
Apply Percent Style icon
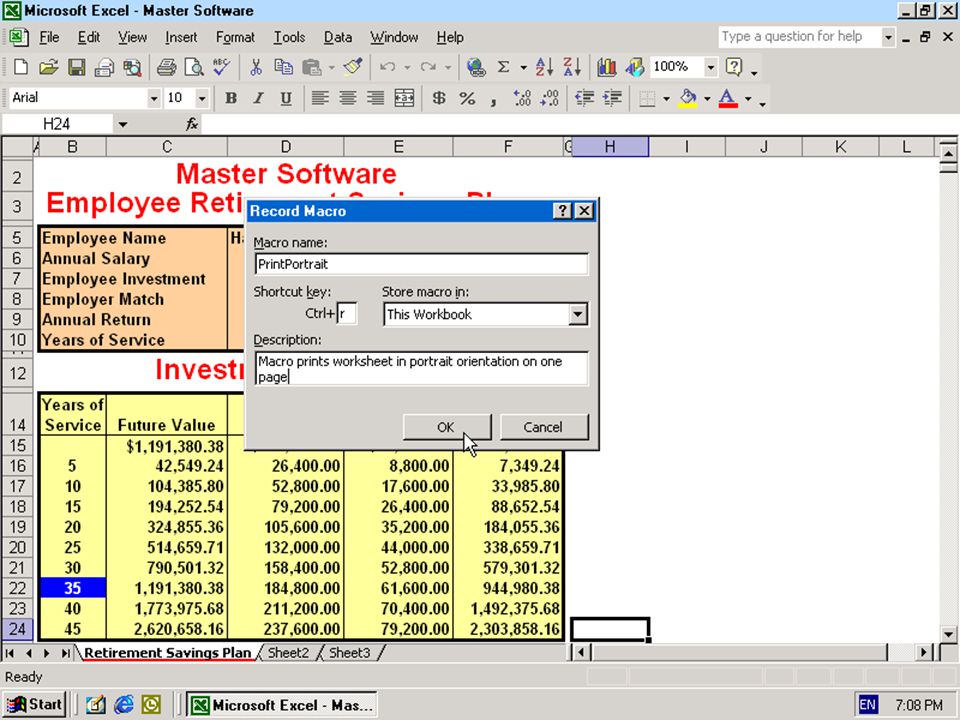tap(467, 98)
